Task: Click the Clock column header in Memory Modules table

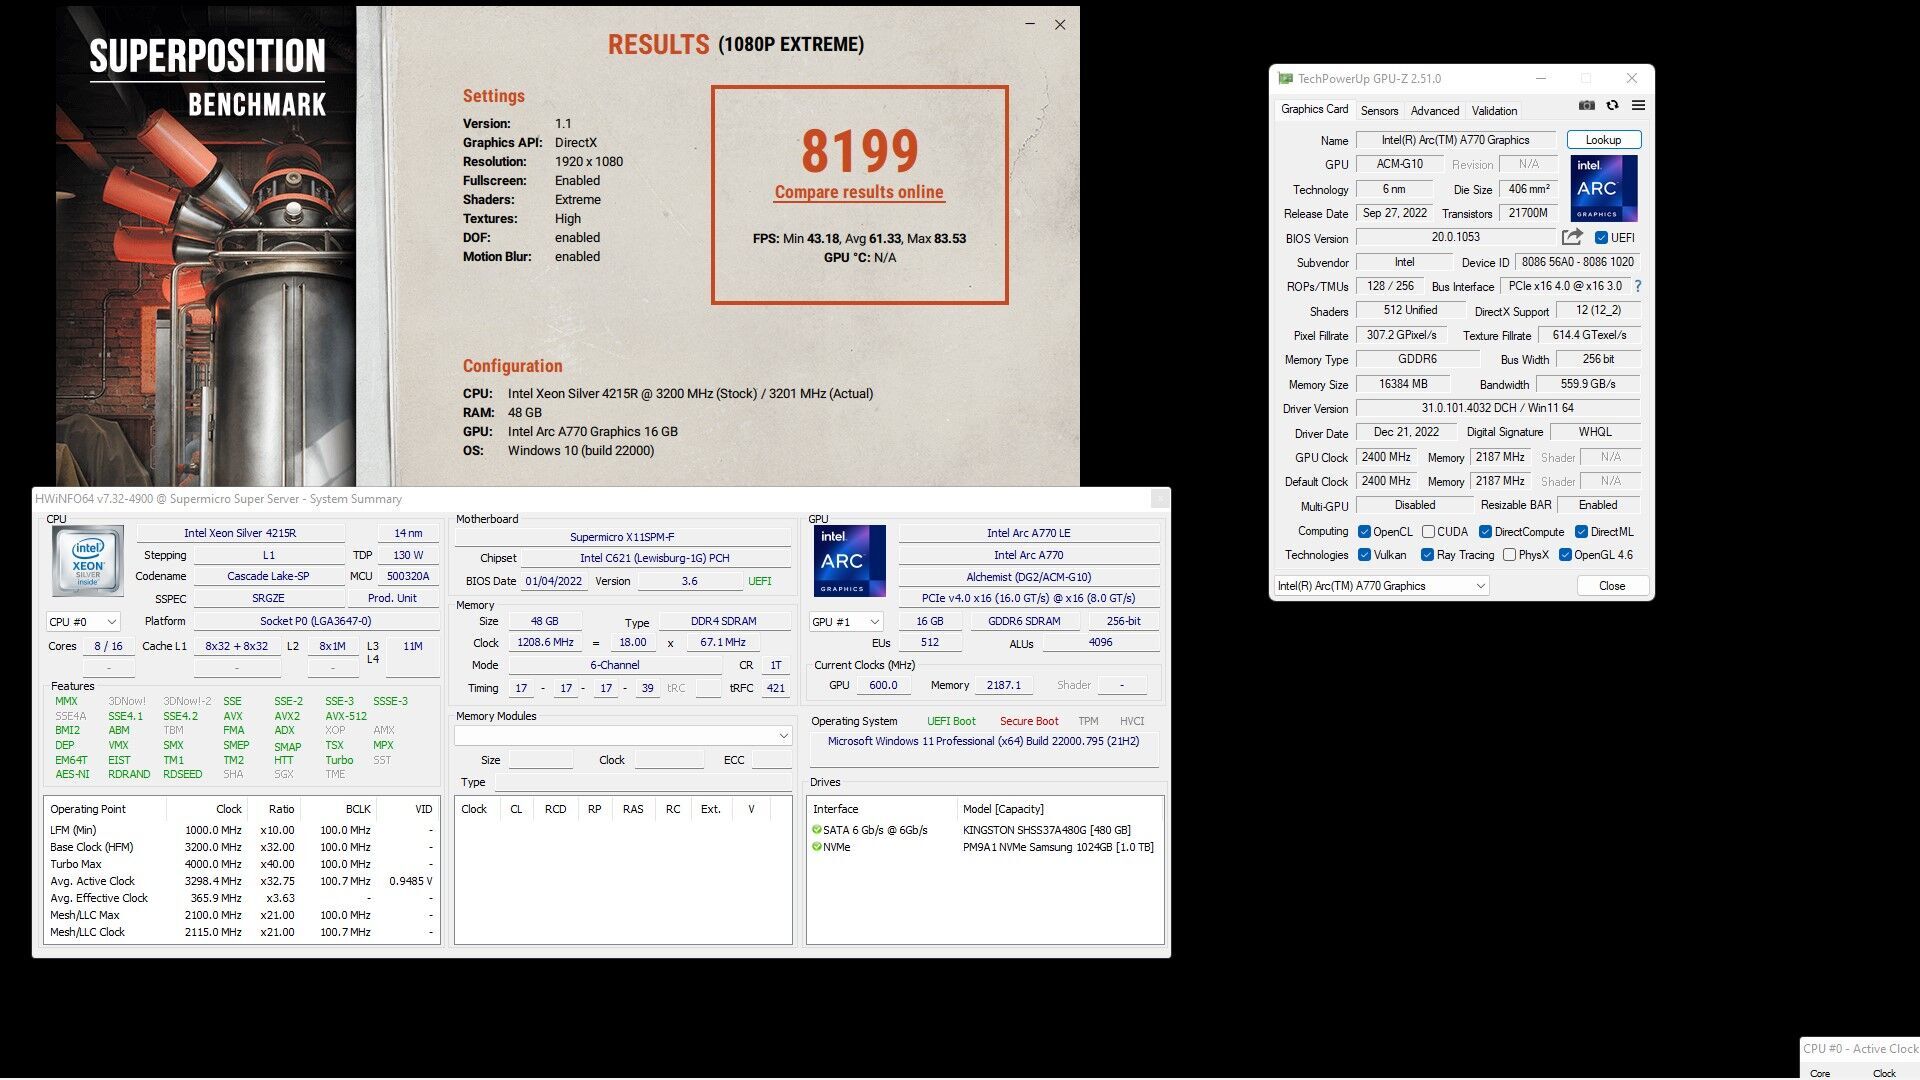Action: (x=474, y=809)
